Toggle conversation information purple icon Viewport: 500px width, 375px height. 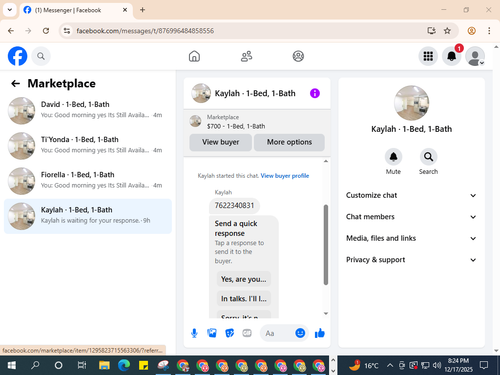tap(315, 93)
